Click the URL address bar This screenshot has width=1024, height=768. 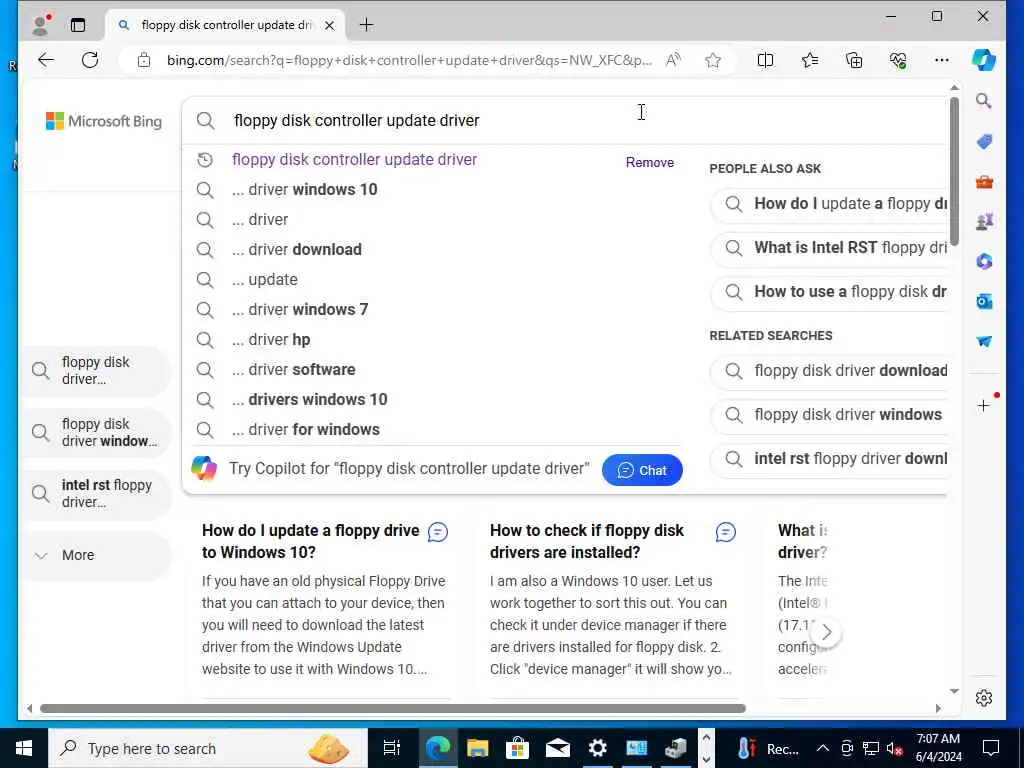click(409, 60)
